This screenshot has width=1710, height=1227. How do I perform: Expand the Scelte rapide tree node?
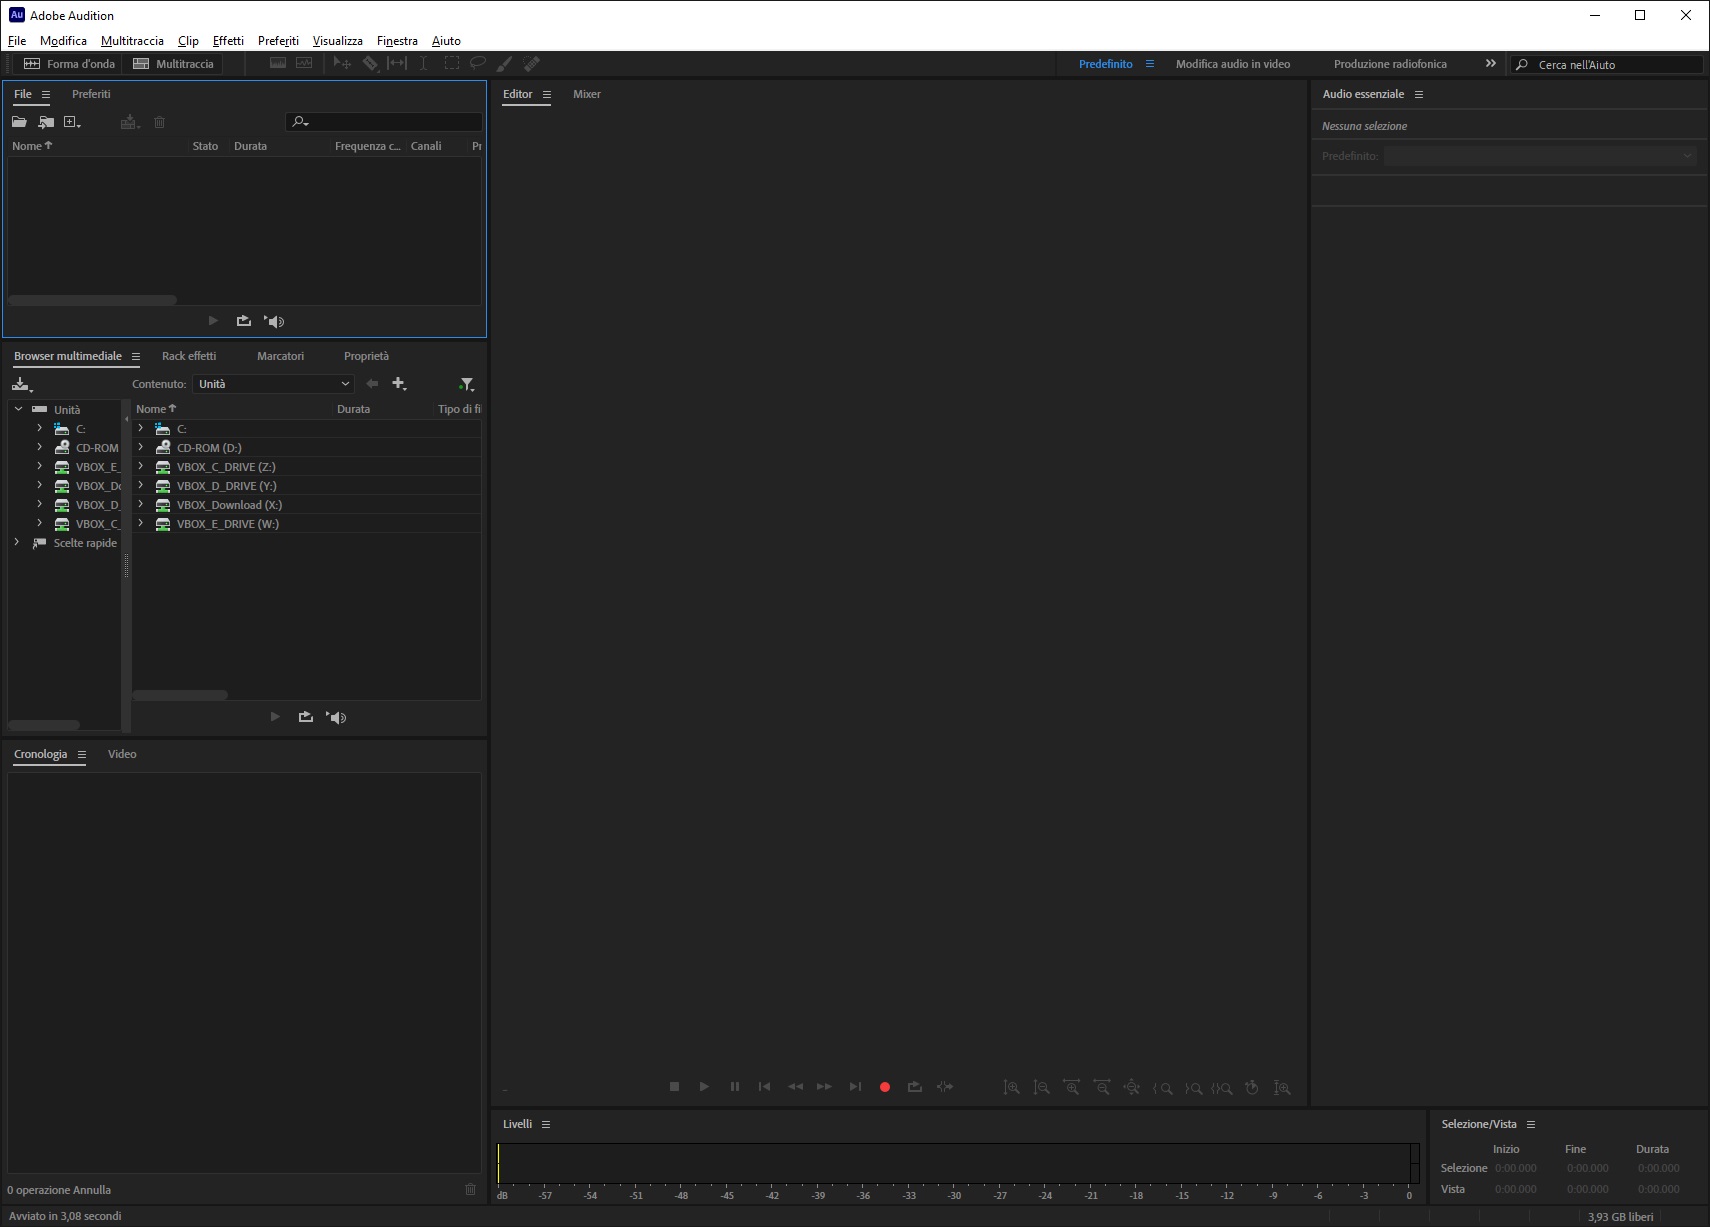(x=17, y=542)
